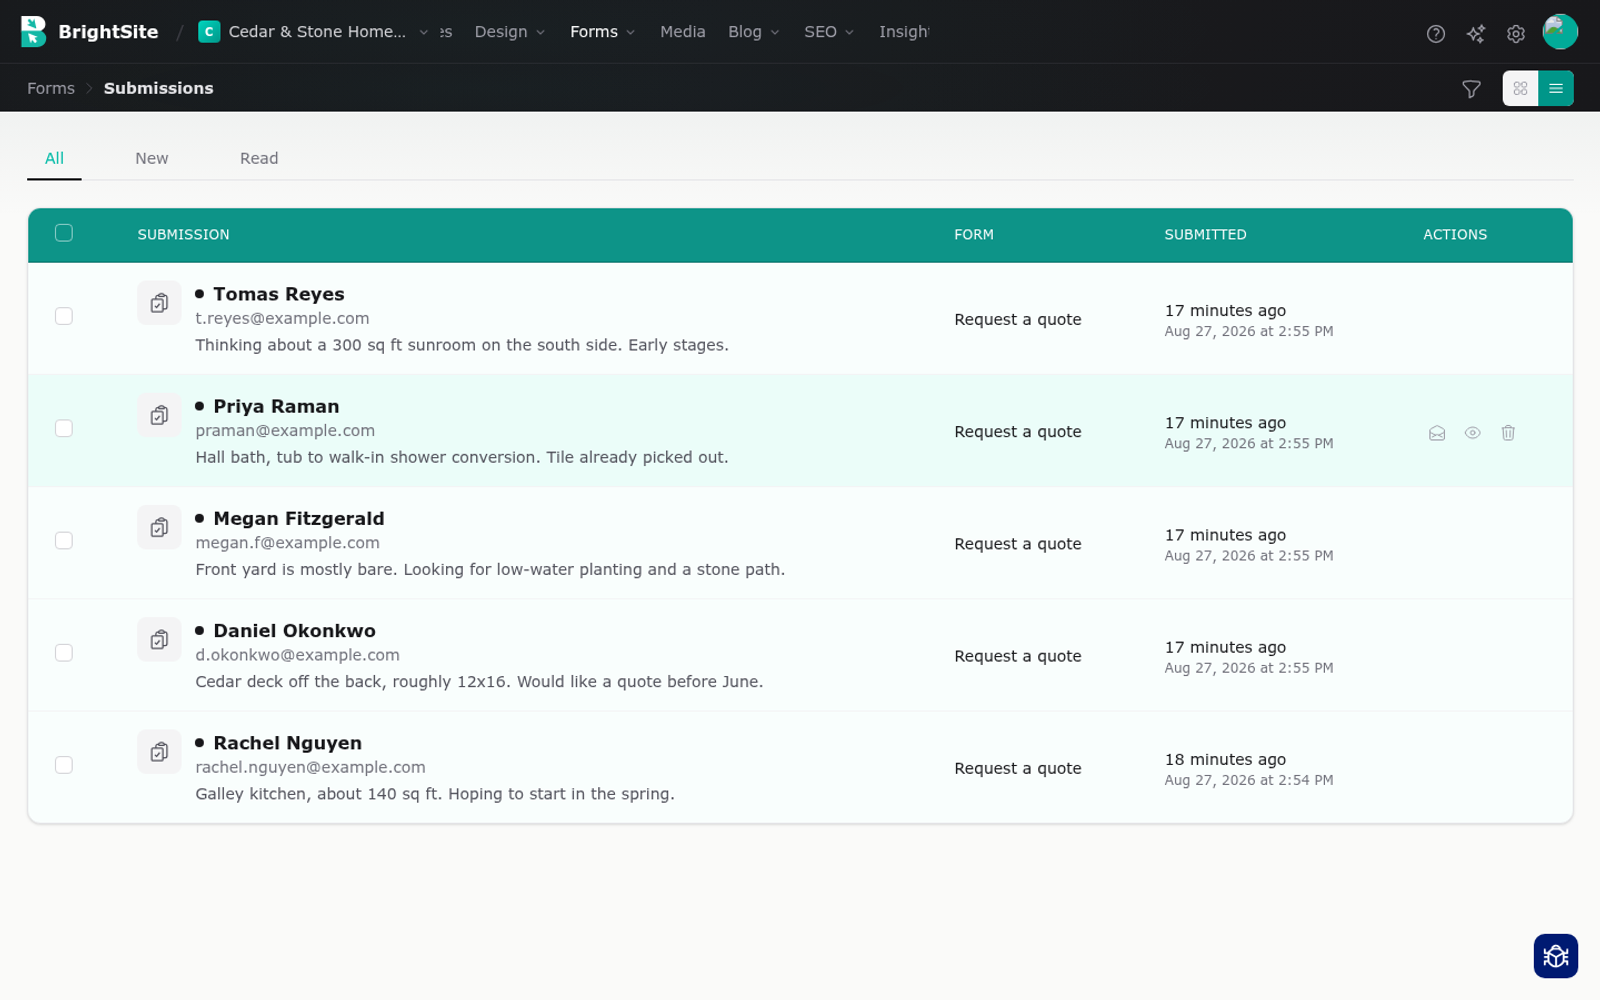Check the Megan Fitzgerald row checkbox
Image resolution: width=1600 pixels, height=1000 pixels.
point(64,540)
